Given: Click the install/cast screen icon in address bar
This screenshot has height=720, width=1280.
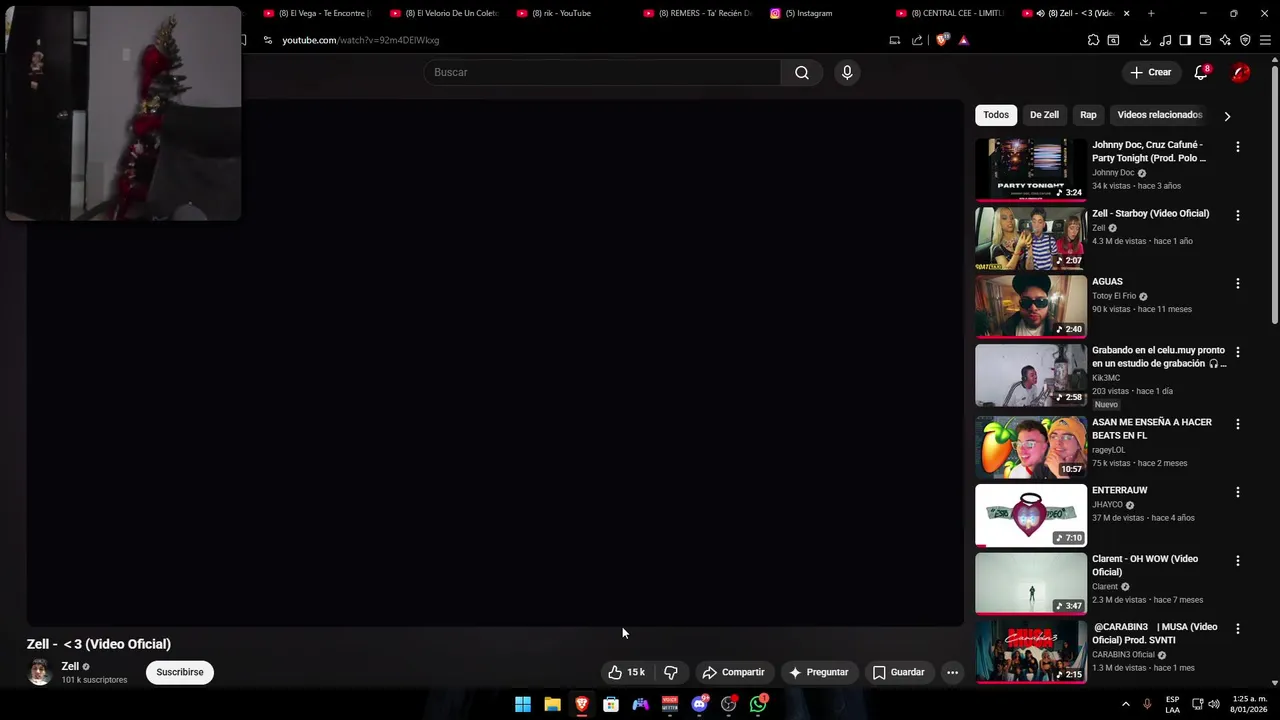Looking at the screenshot, I should coord(894,40).
